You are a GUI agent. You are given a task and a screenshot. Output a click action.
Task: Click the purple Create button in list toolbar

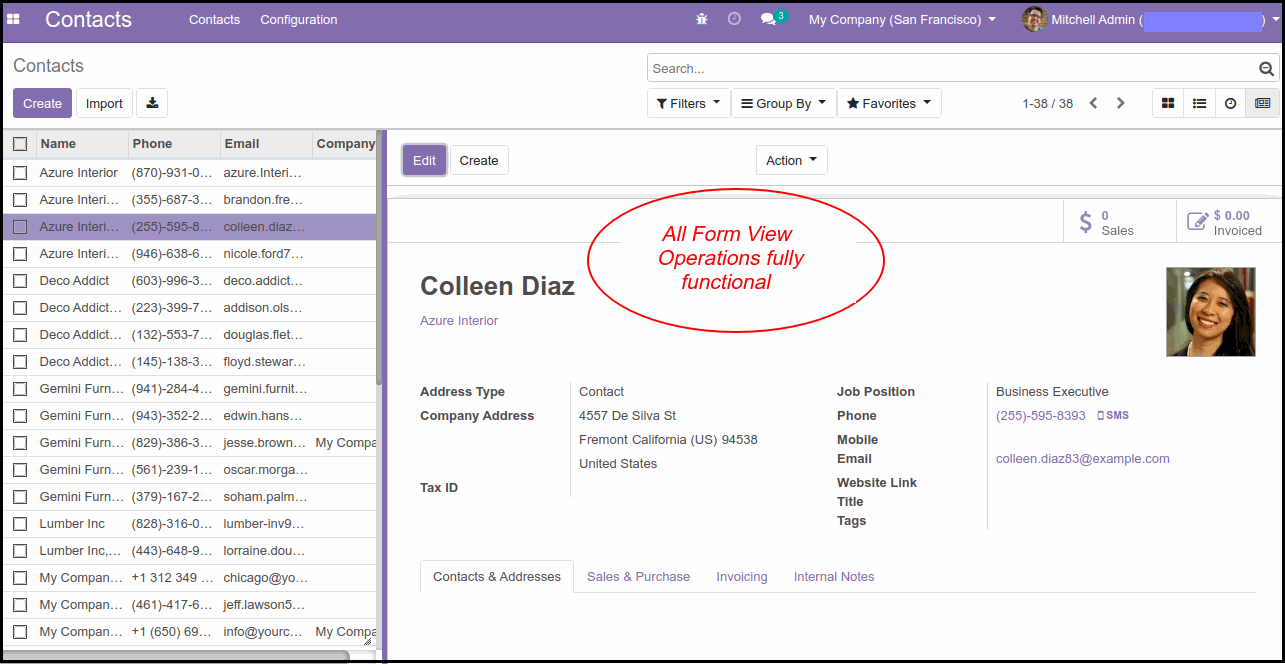(x=42, y=103)
